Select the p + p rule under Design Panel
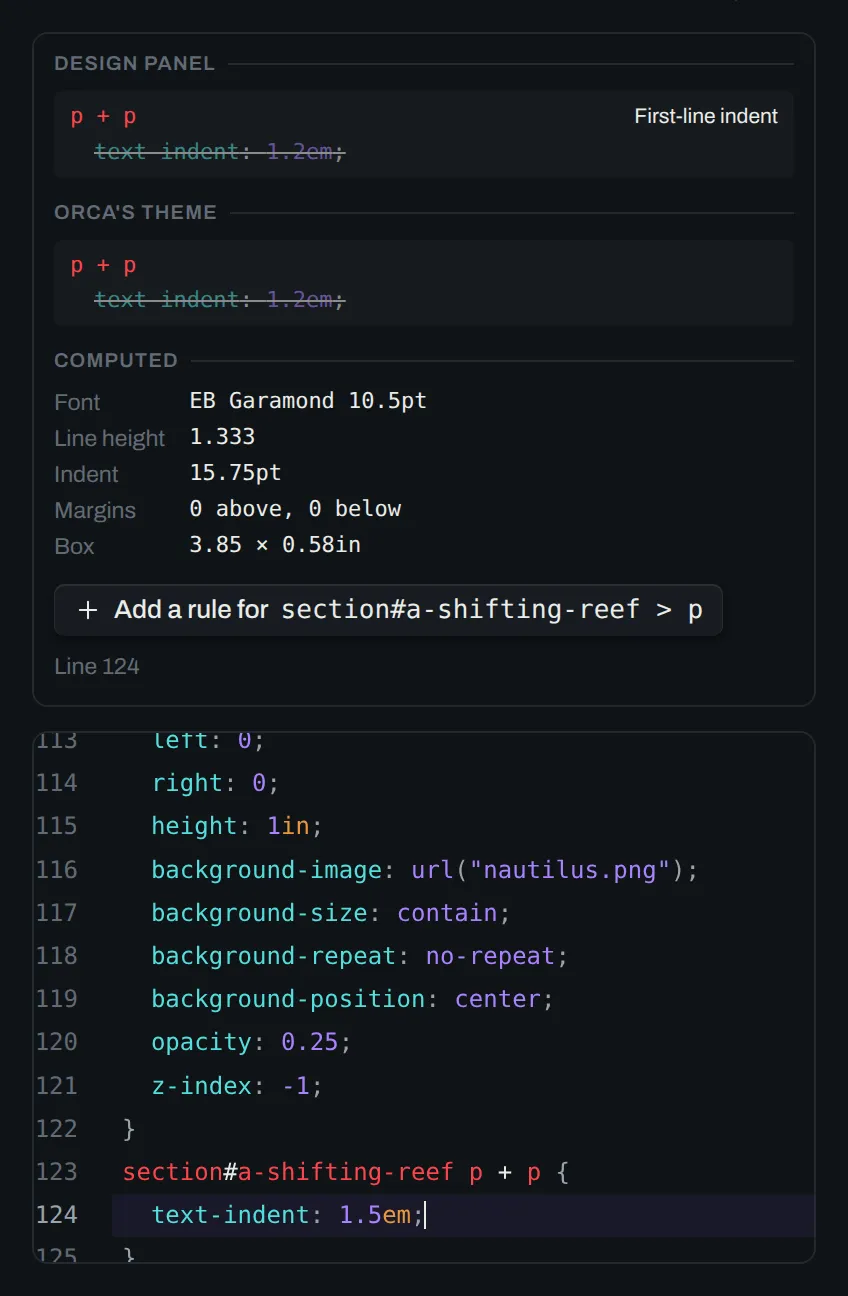Viewport: 848px width, 1296px height. point(104,117)
